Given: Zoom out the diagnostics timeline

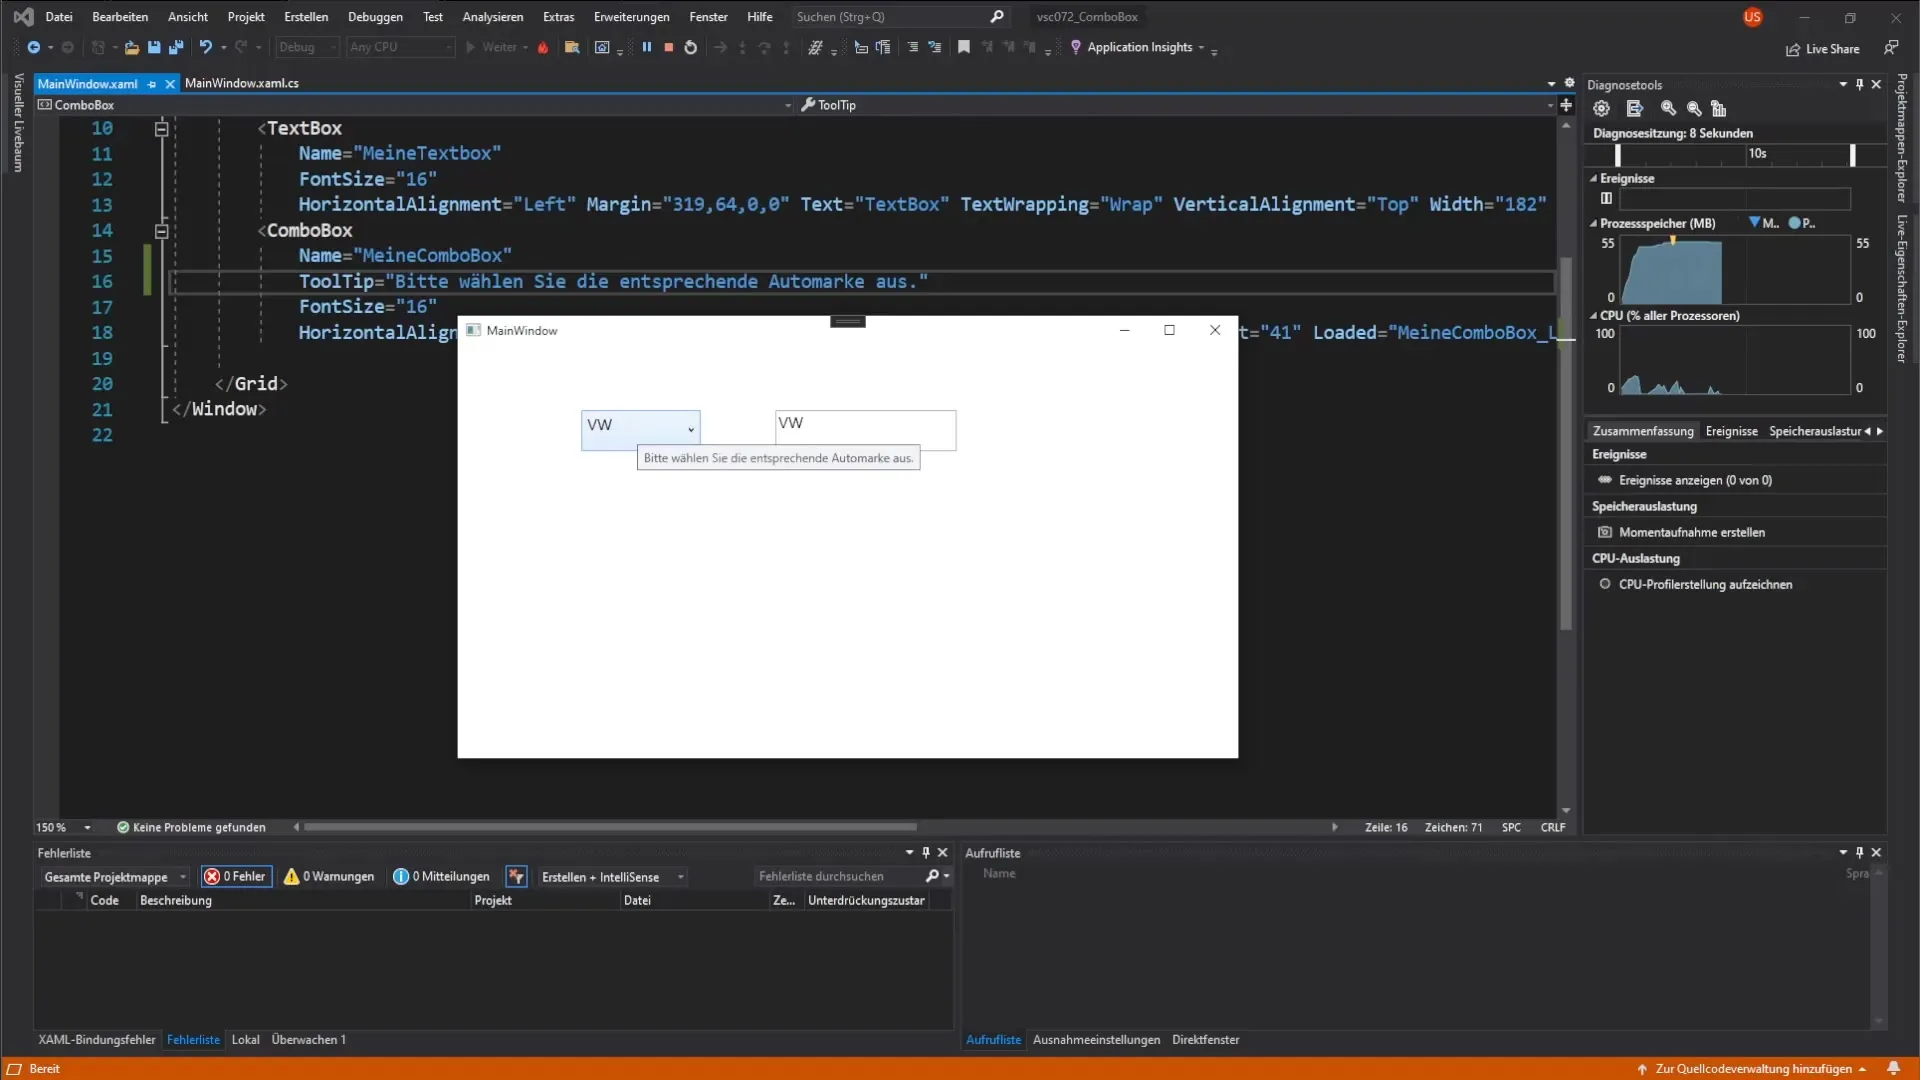Looking at the screenshot, I should pos(1694,108).
